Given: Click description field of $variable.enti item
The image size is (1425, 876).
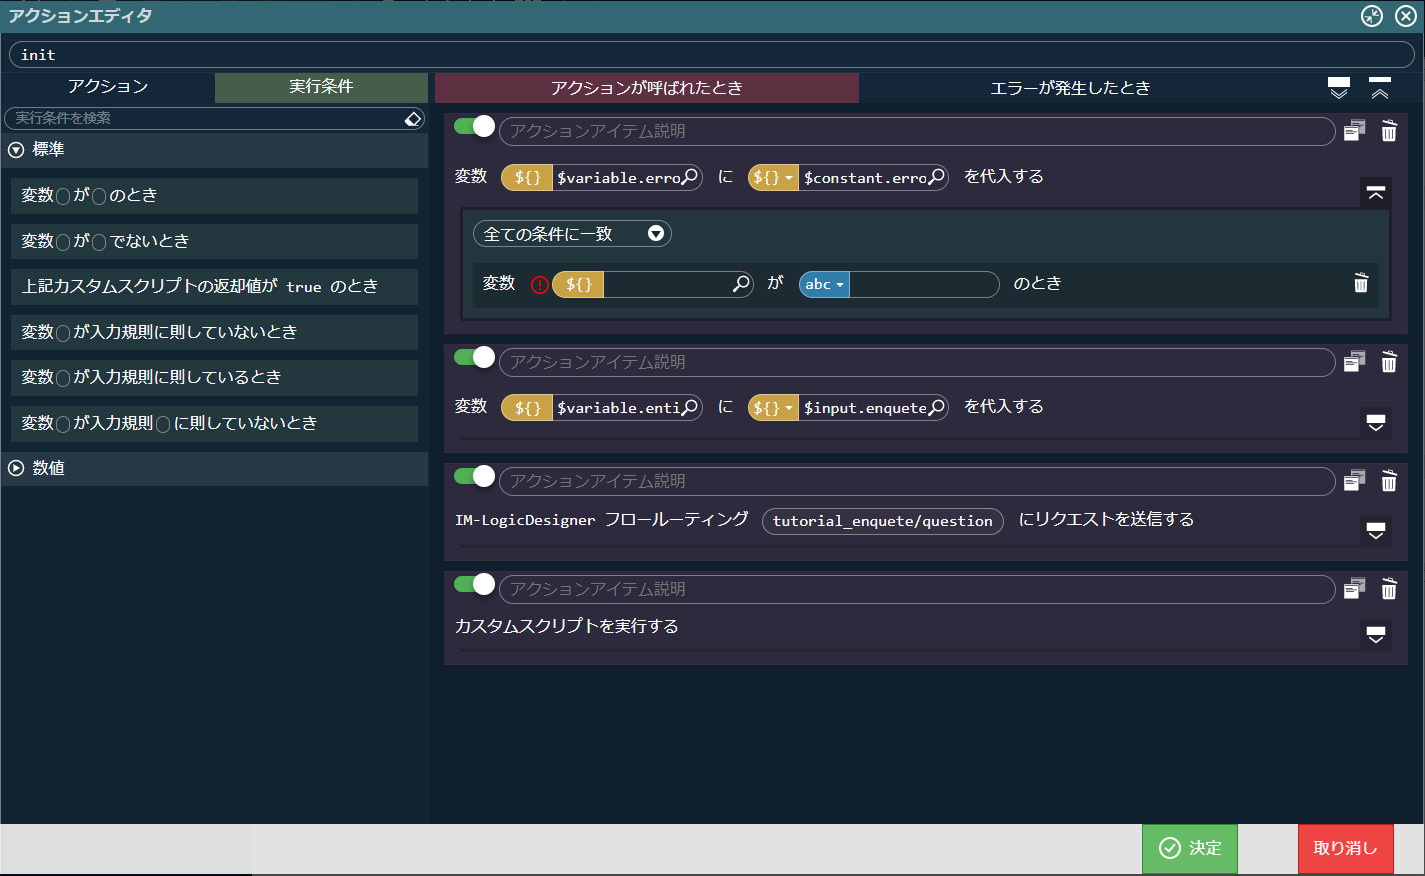Looking at the screenshot, I should point(917,362).
